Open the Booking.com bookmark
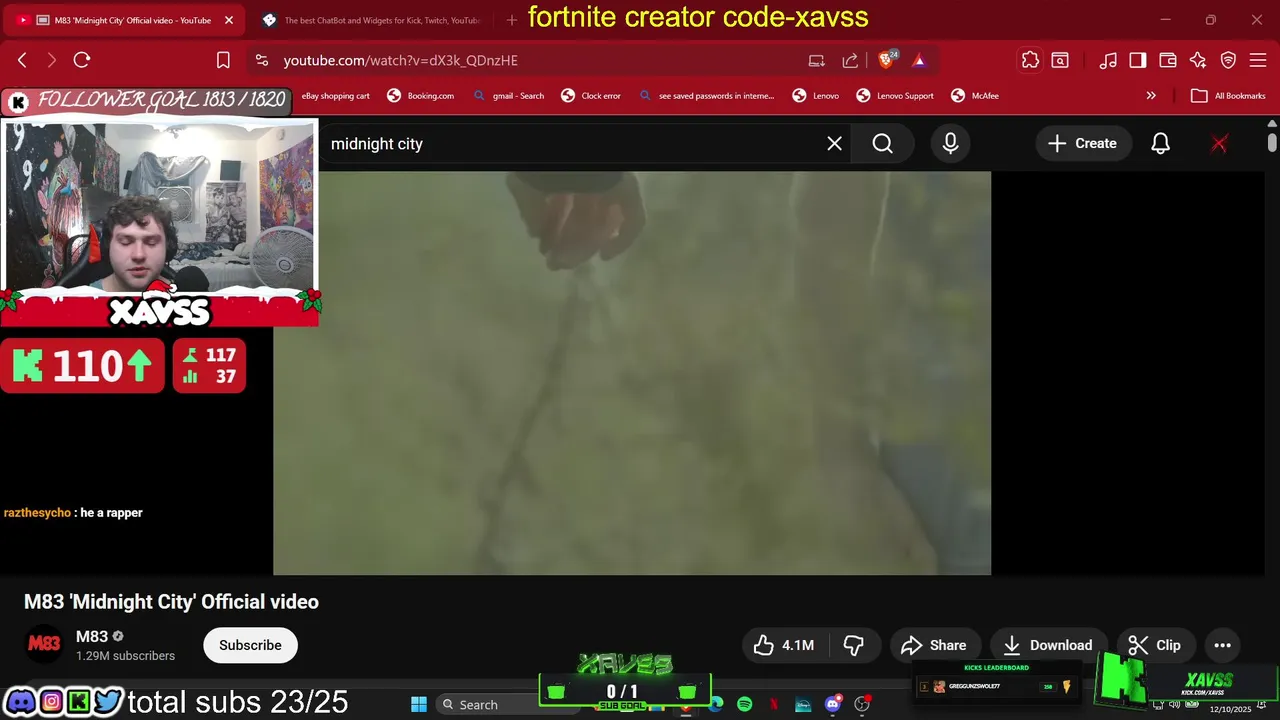This screenshot has height=720, width=1280. click(421, 96)
